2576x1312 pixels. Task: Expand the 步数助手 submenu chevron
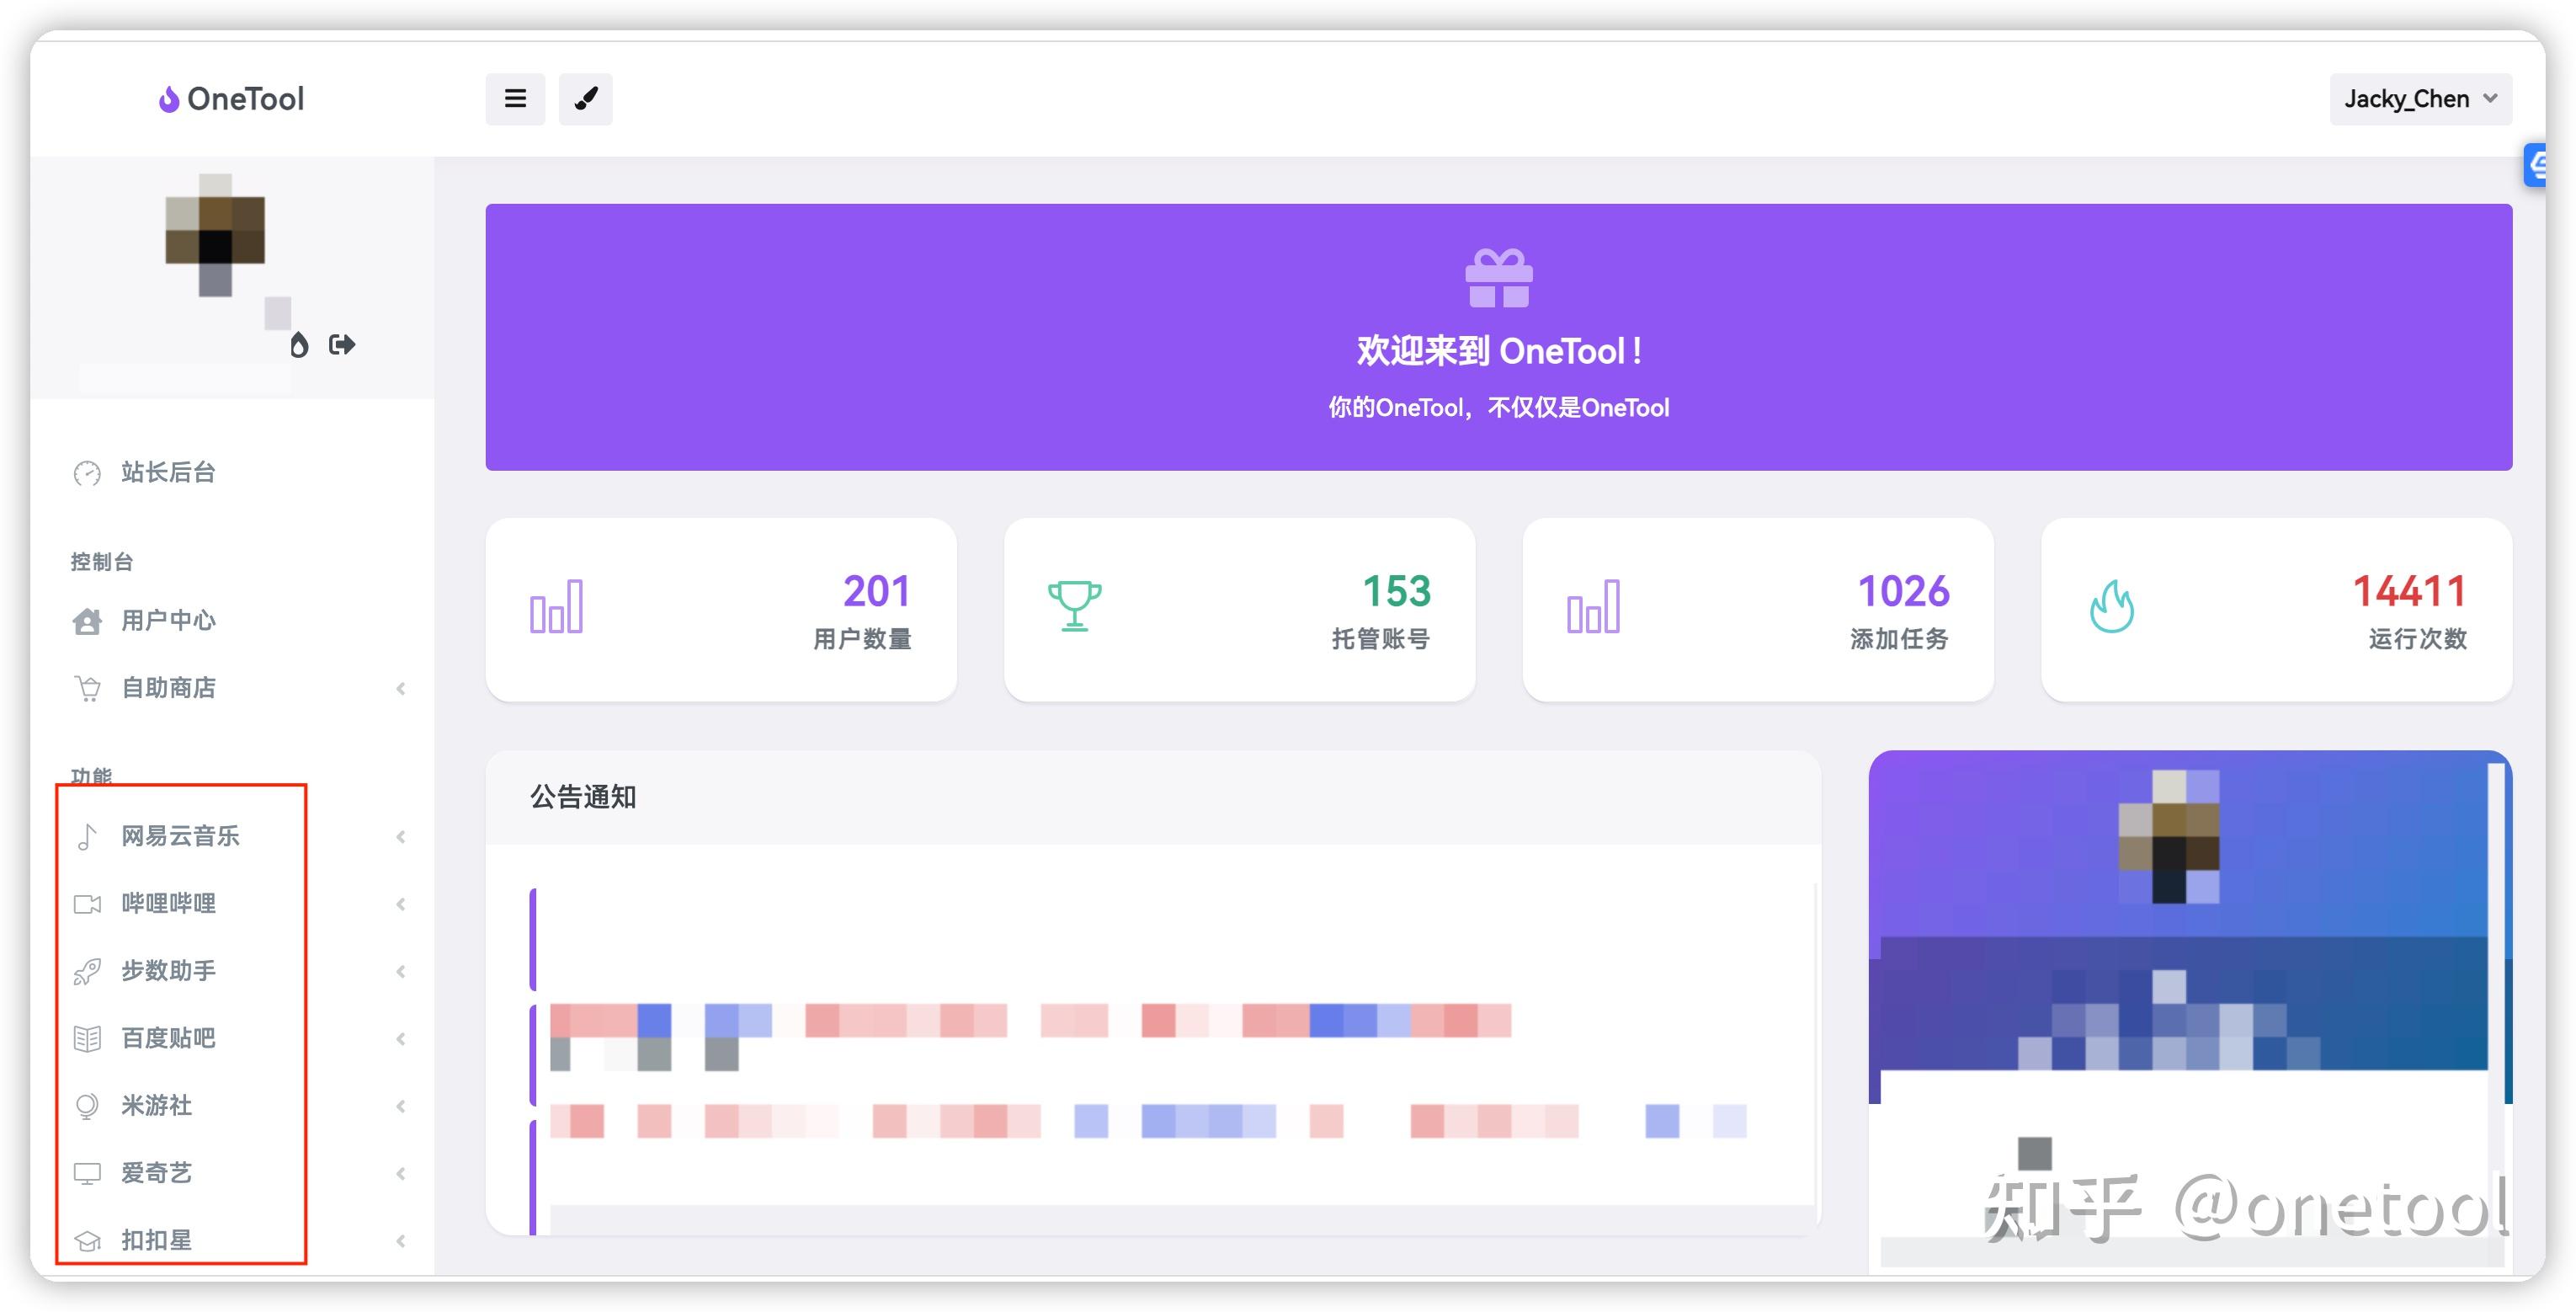click(401, 971)
